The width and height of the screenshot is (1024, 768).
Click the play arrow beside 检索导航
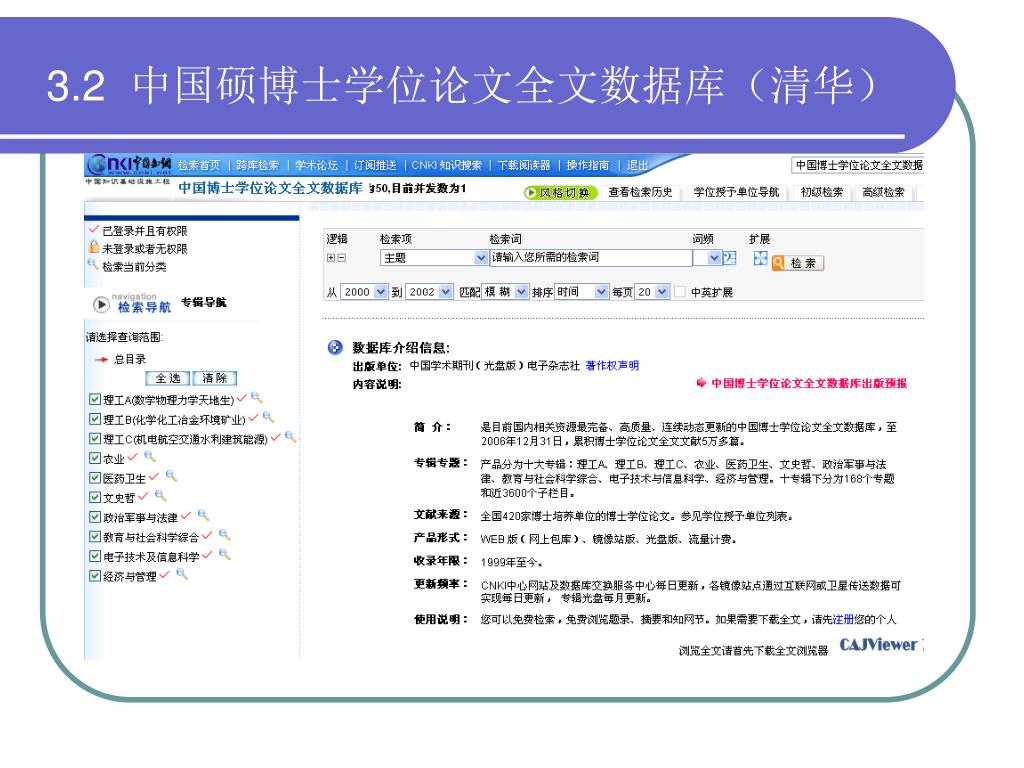pos(101,304)
